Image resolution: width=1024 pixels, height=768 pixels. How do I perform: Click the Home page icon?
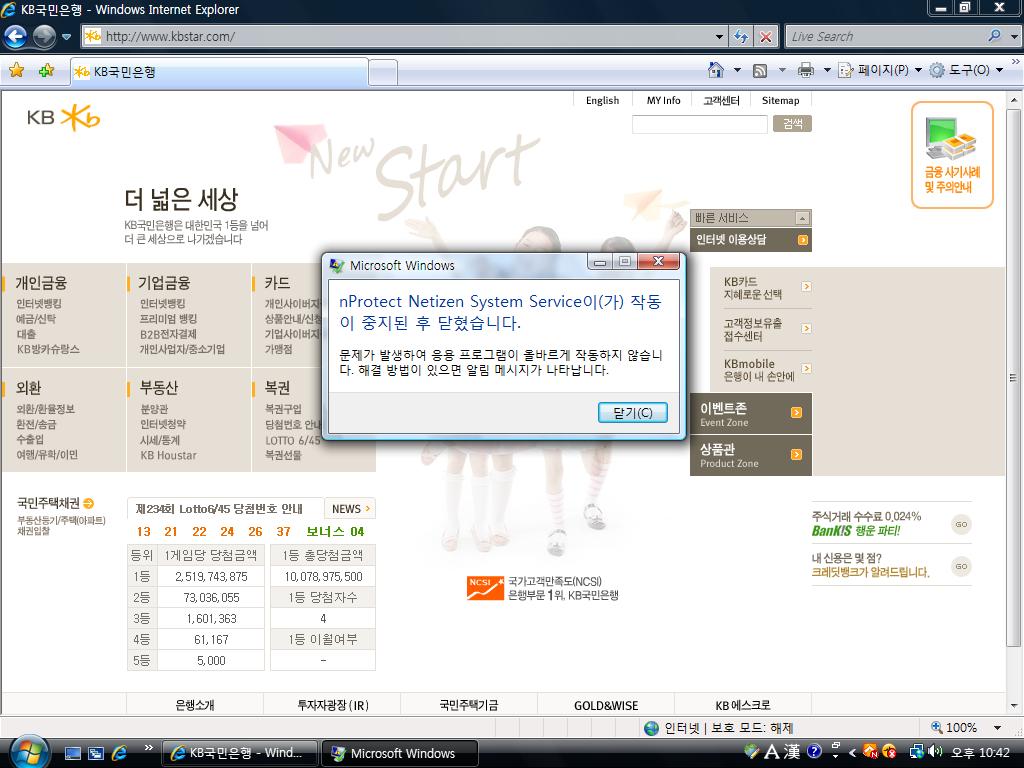click(716, 70)
